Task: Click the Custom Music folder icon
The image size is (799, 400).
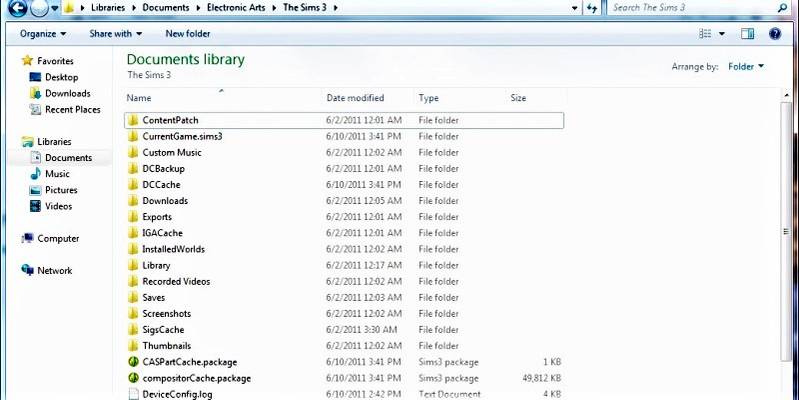Action: [133, 152]
